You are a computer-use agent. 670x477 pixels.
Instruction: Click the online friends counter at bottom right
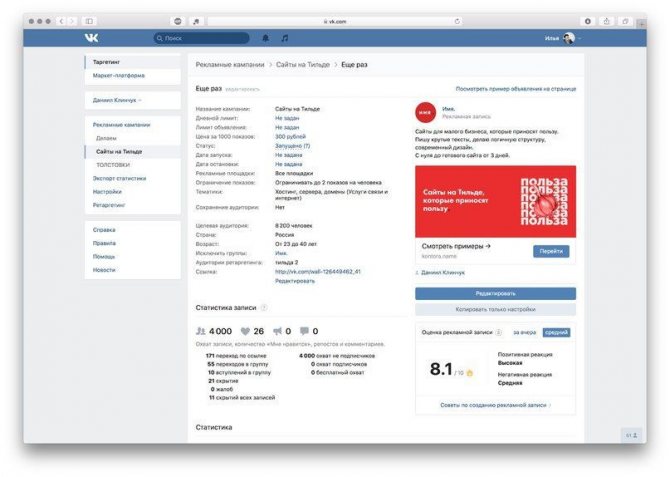pyautogui.click(x=632, y=435)
